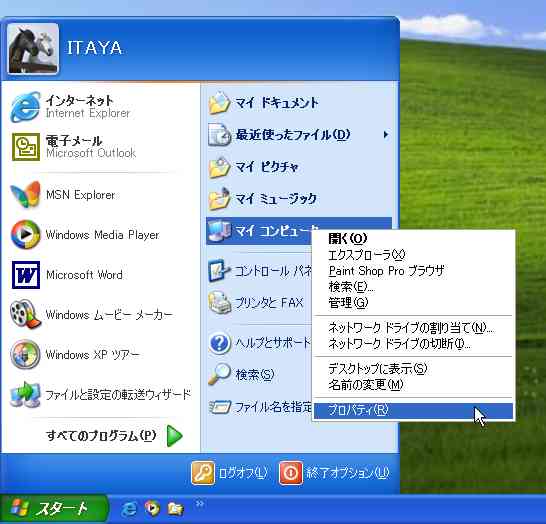Expand すべてのプログラム green arrow

pos(174,435)
